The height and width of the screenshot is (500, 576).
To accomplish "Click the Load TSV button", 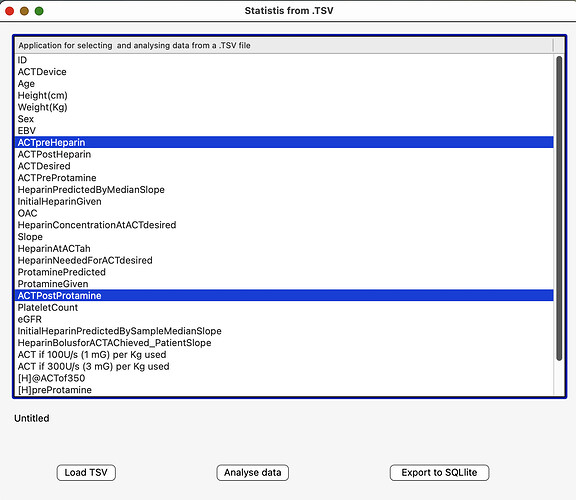I will click(x=86, y=472).
